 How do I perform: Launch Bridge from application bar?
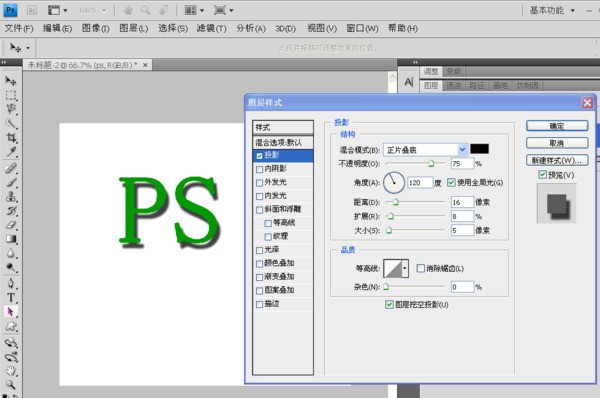(x=32, y=10)
